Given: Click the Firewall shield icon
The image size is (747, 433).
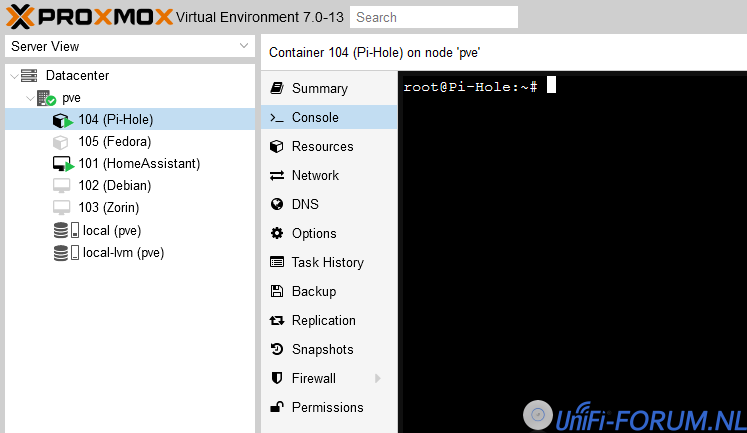Looking at the screenshot, I should 277,379.
